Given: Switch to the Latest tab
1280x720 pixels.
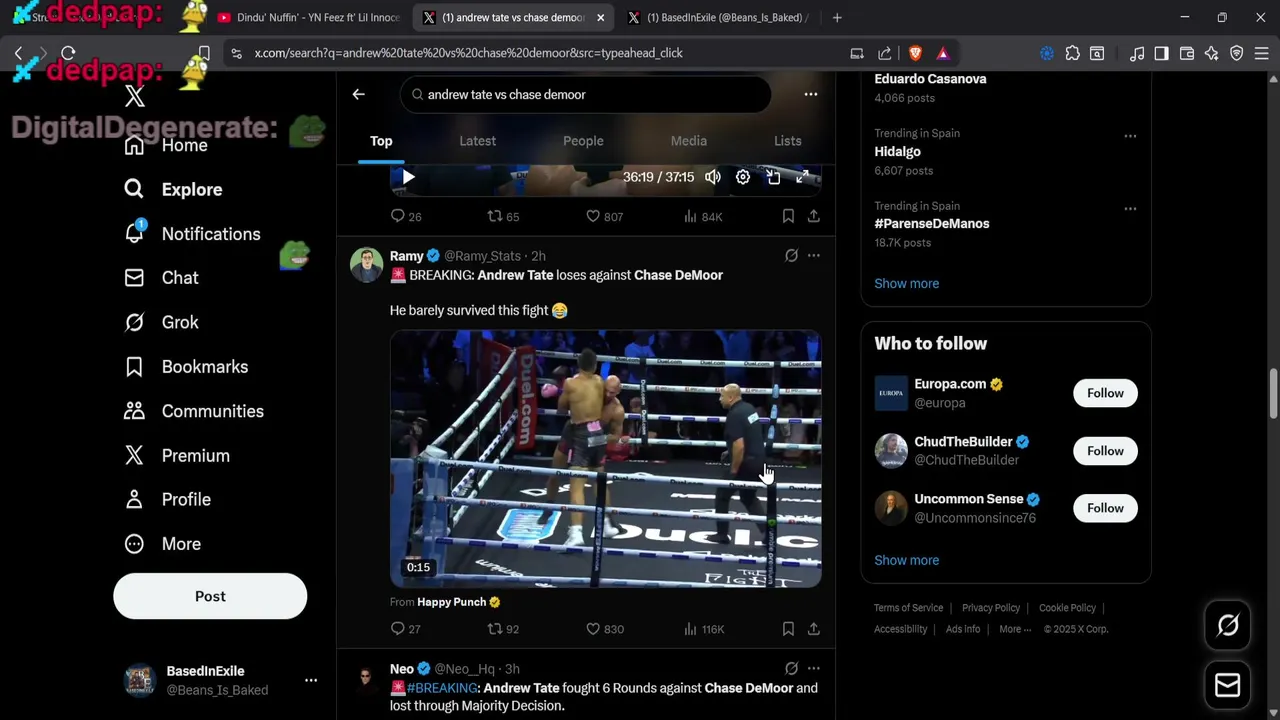Looking at the screenshot, I should 477,141.
